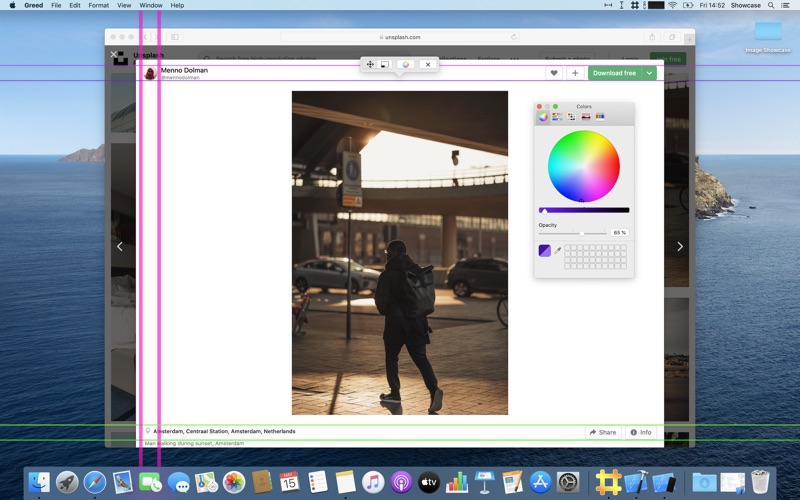This screenshot has height=500, width=800.
Task: Open Apple TV from the Dock
Action: click(429, 482)
